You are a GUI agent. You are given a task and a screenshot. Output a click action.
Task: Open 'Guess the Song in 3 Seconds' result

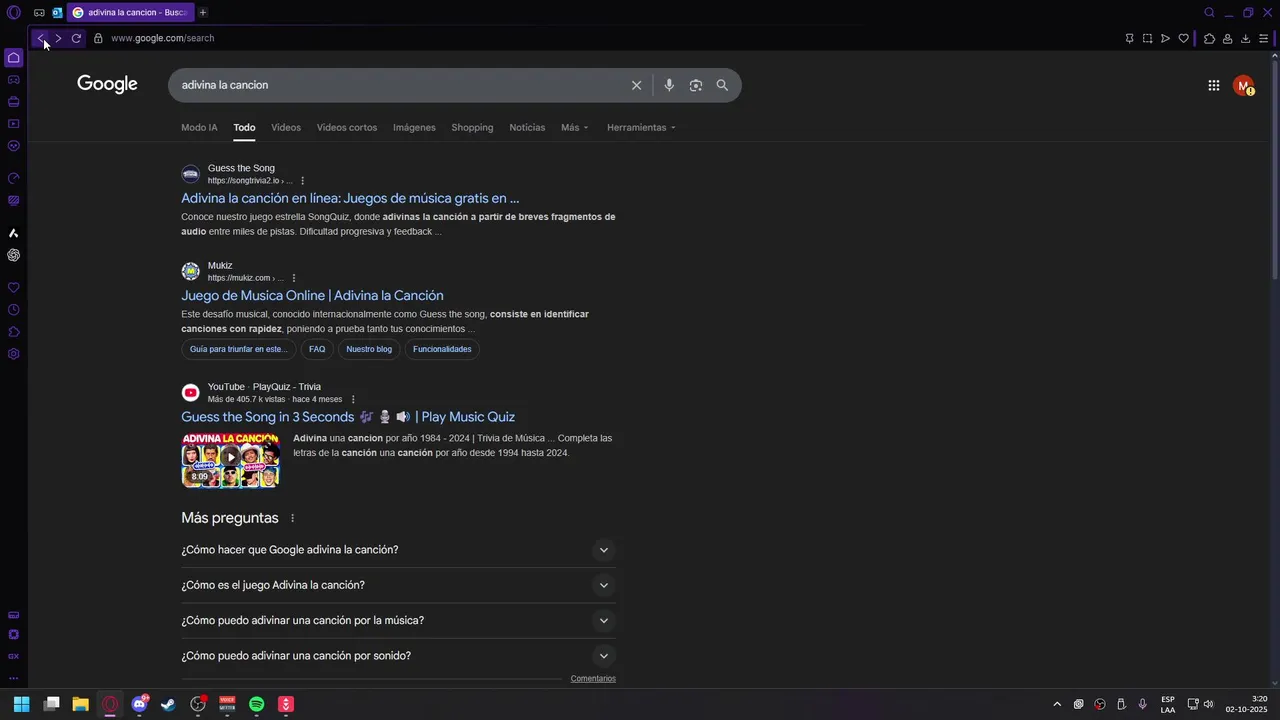point(348,417)
